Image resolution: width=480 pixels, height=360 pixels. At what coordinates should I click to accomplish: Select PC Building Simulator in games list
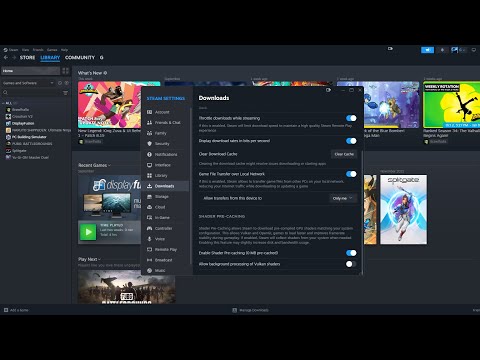(29, 137)
